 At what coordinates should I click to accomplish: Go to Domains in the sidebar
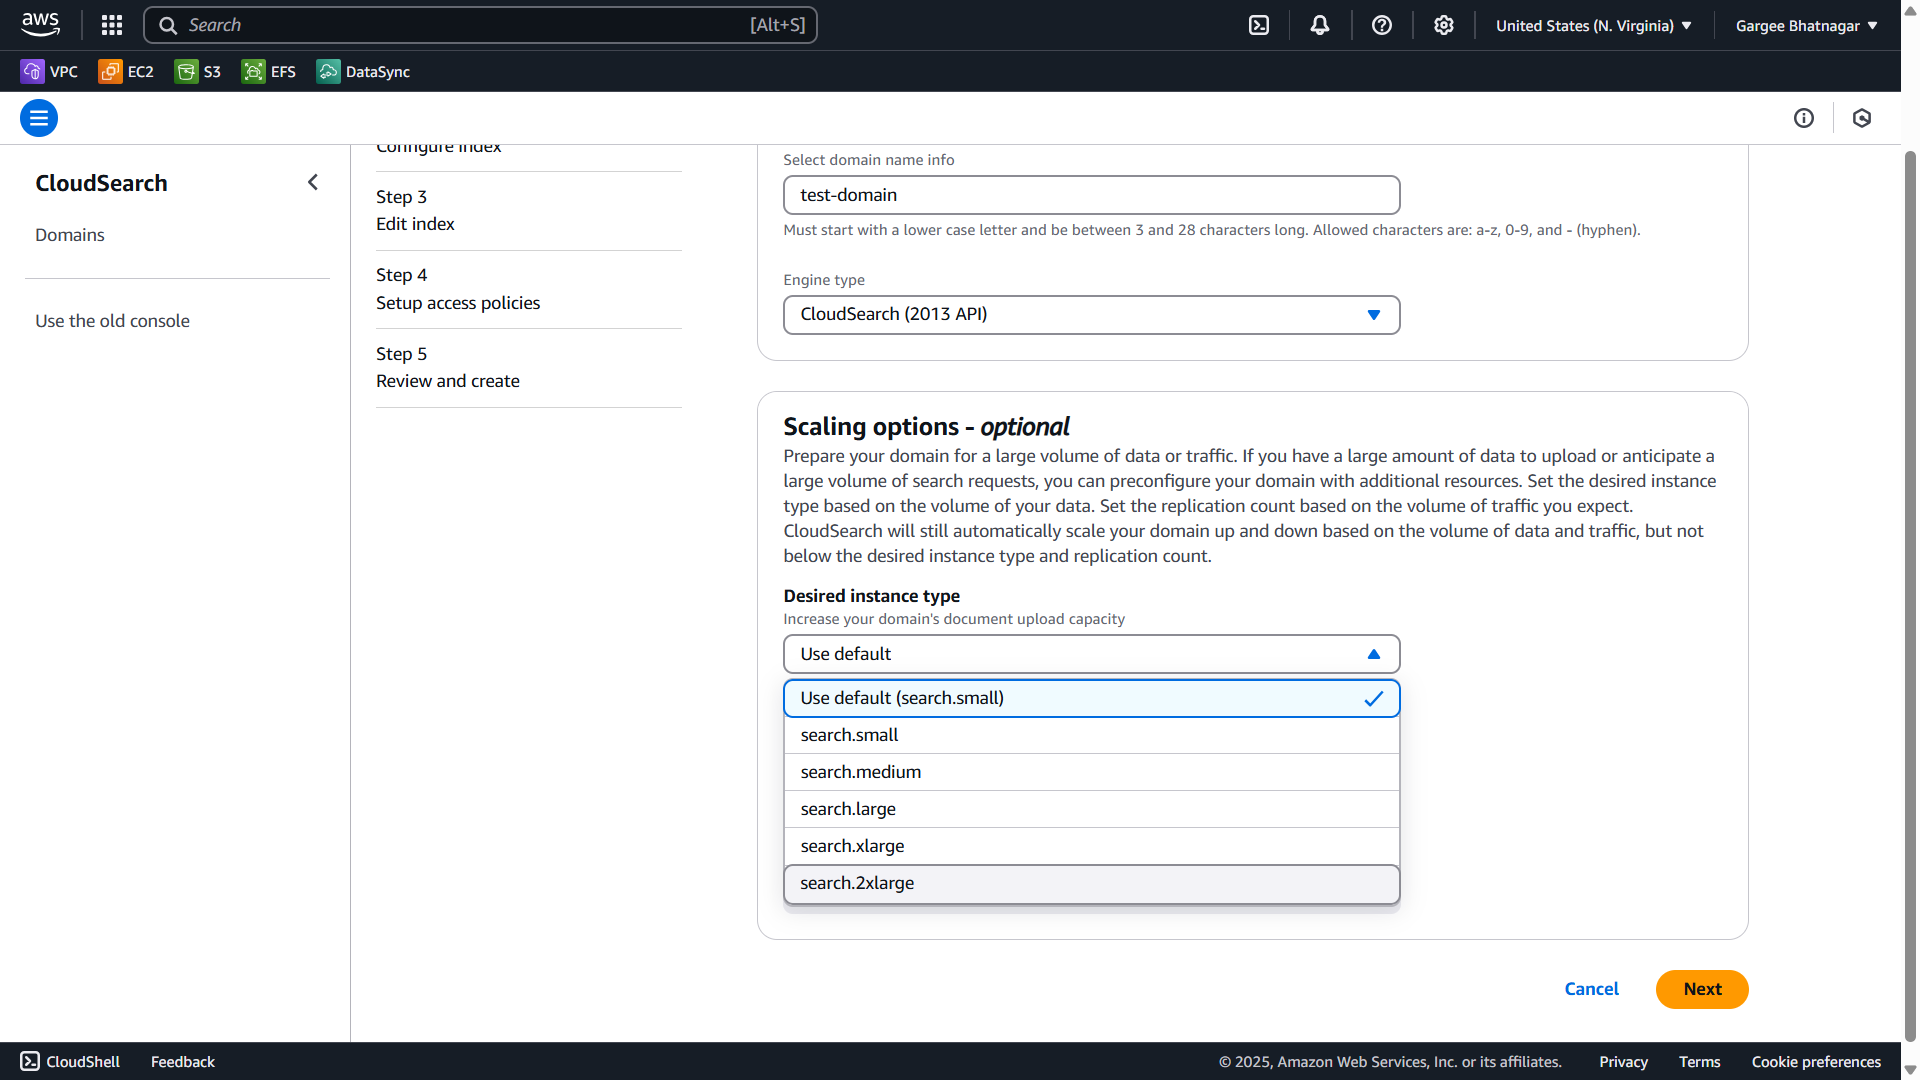tap(70, 235)
